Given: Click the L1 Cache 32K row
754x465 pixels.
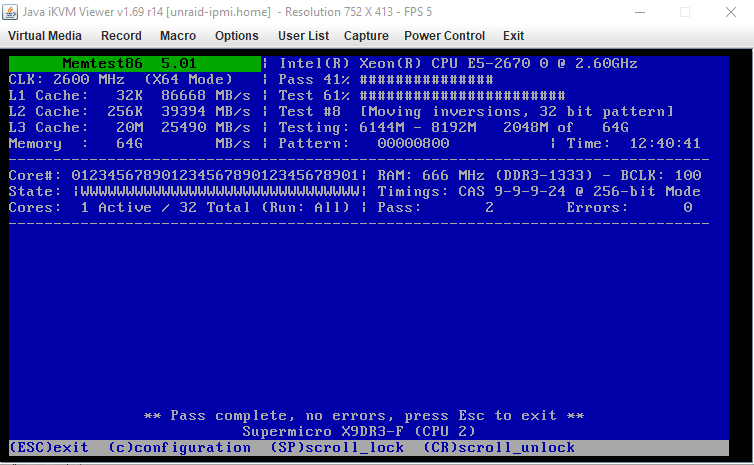Looking at the screenshot, I should pyautogui.click(x=130, y=95).
